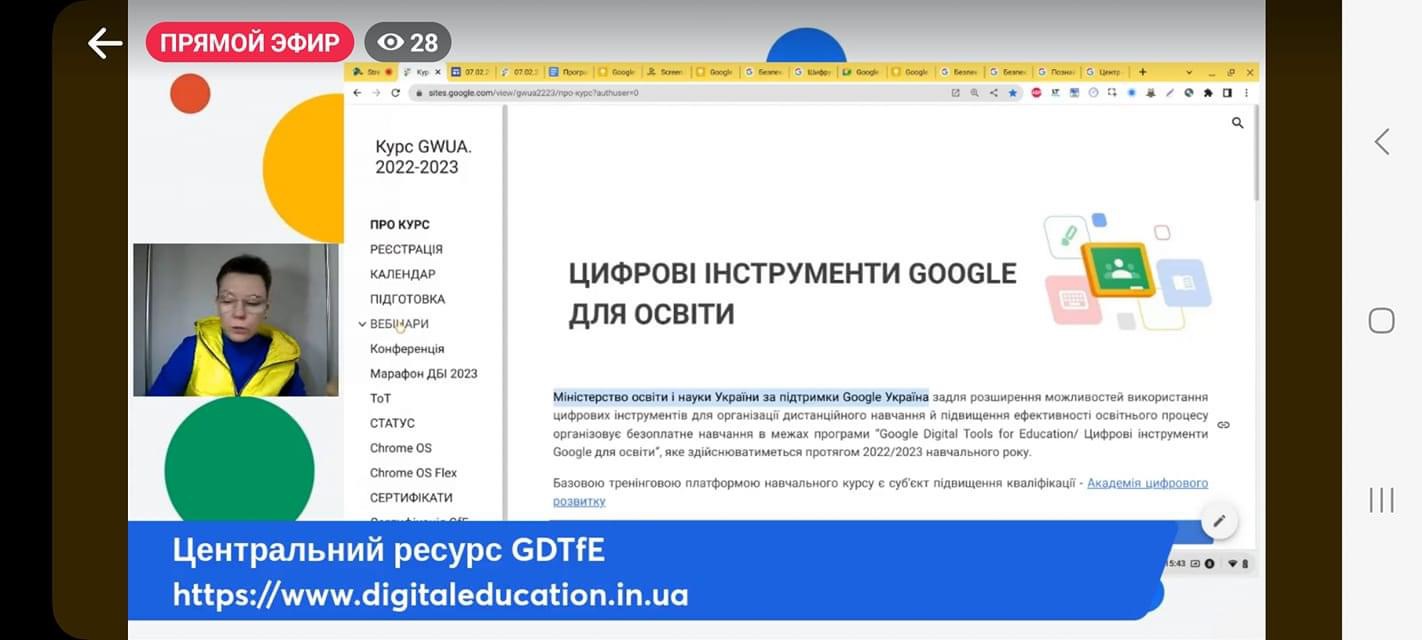1422x640 pixels.
Task: Open the Академія цифрового розвитку link
Action: (1147, 483)
